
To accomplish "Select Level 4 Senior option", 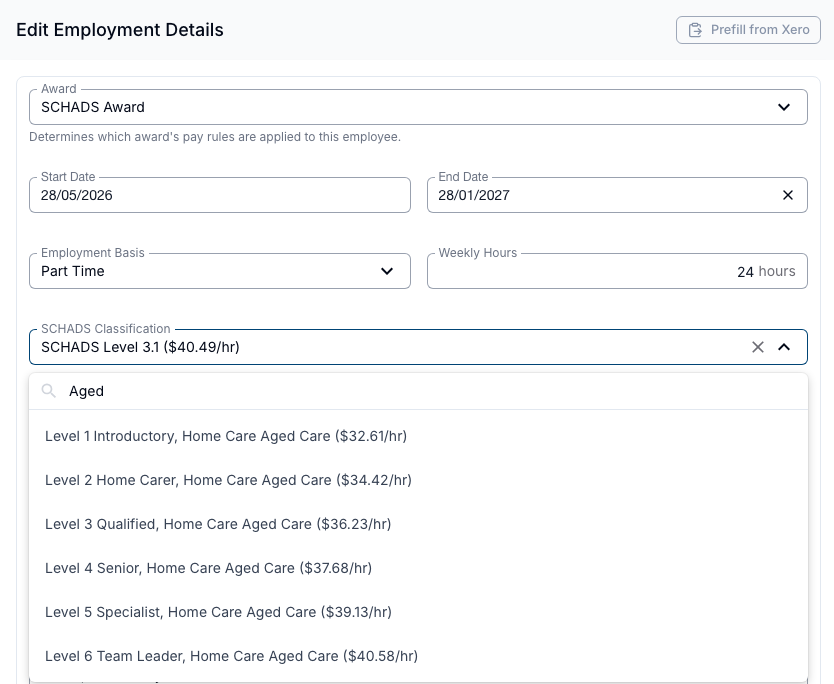I will point(418,568).
